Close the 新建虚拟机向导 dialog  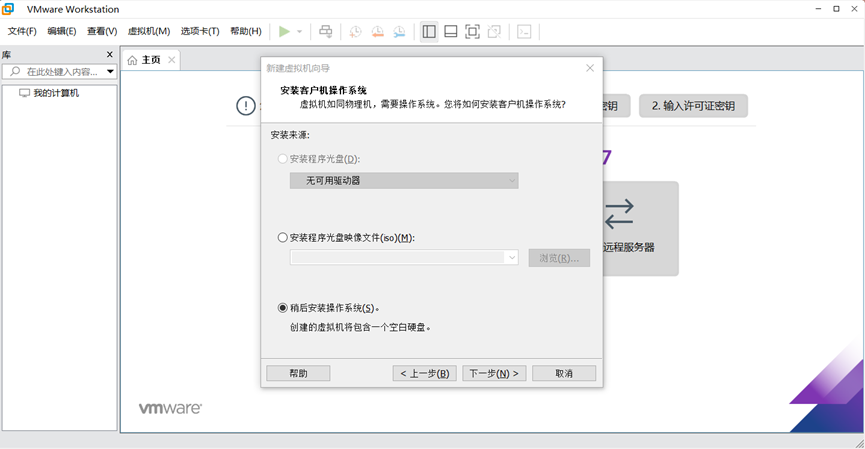(590, 68)
